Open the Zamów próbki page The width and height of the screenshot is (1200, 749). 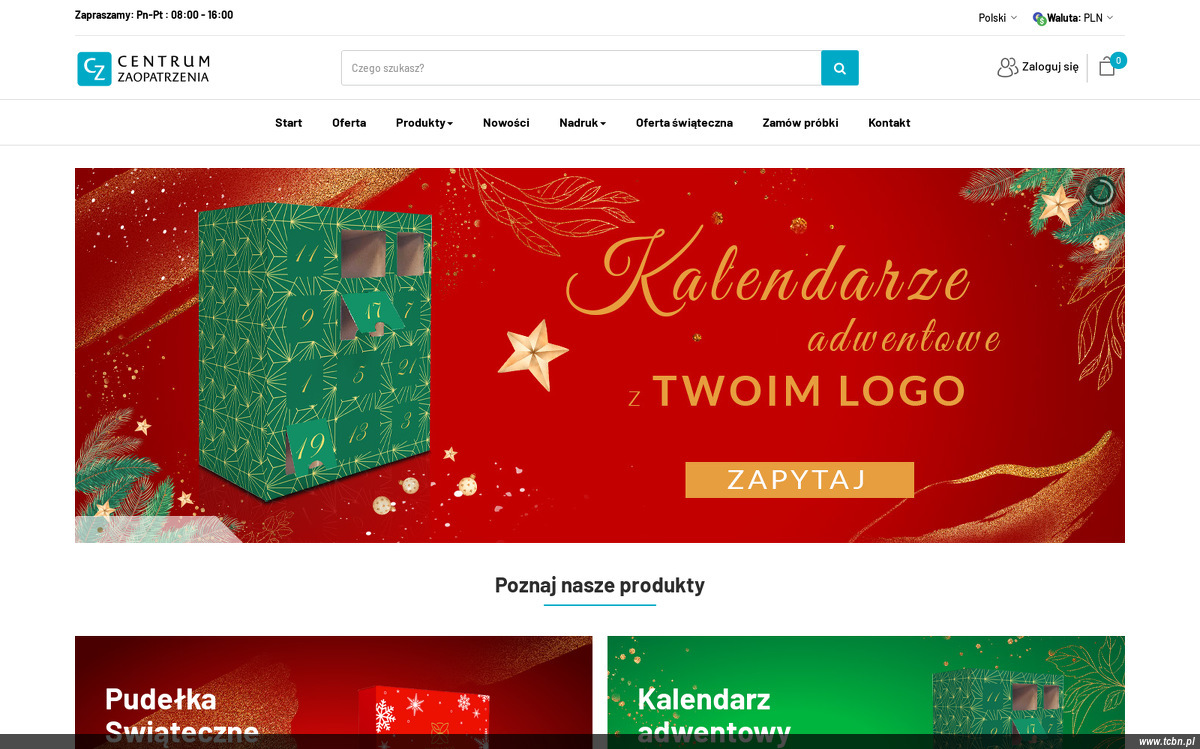[x=800, y=123]
